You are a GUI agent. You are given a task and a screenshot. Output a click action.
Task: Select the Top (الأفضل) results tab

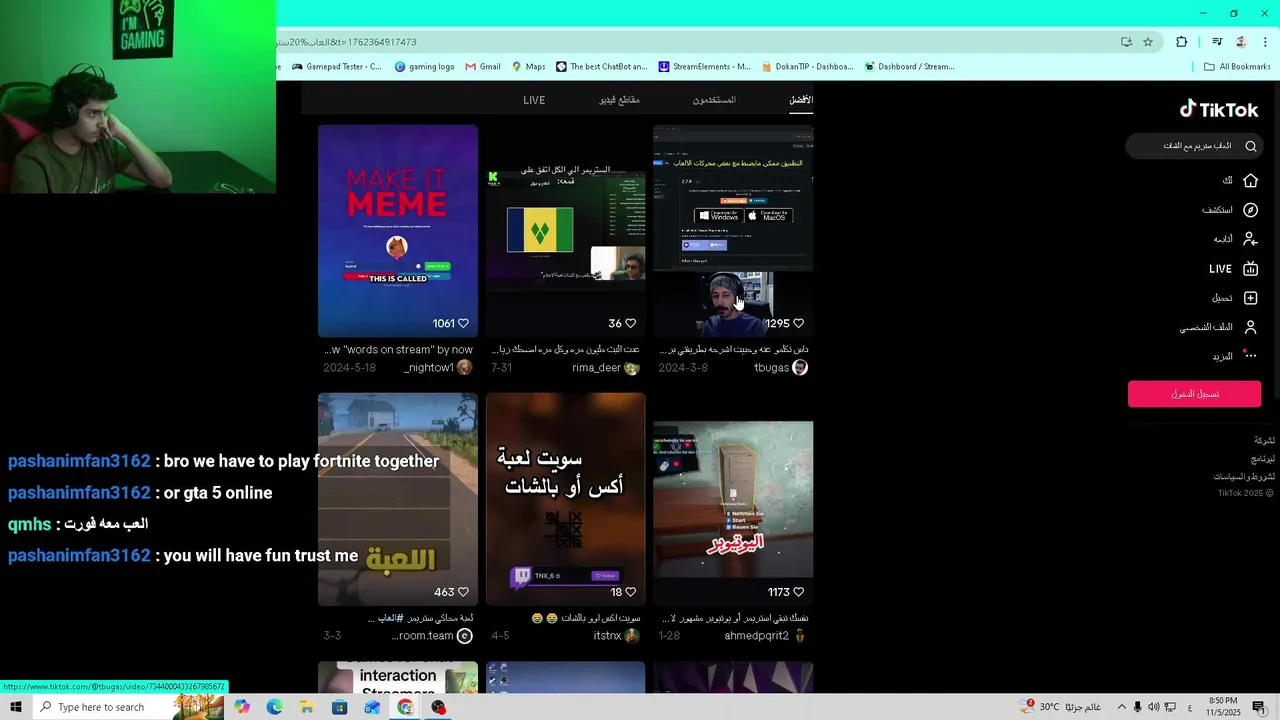pos(801,100)
